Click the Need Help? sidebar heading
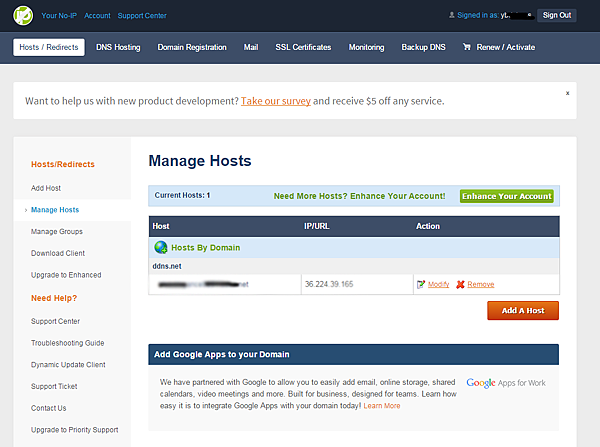The image size is (600, 447). [54, 298]
